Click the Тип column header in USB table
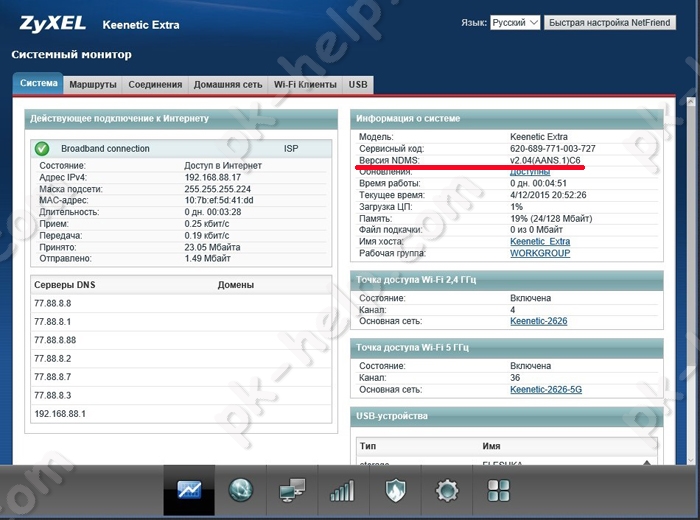This screenshot has height=520, width=700. coord(368,446)
